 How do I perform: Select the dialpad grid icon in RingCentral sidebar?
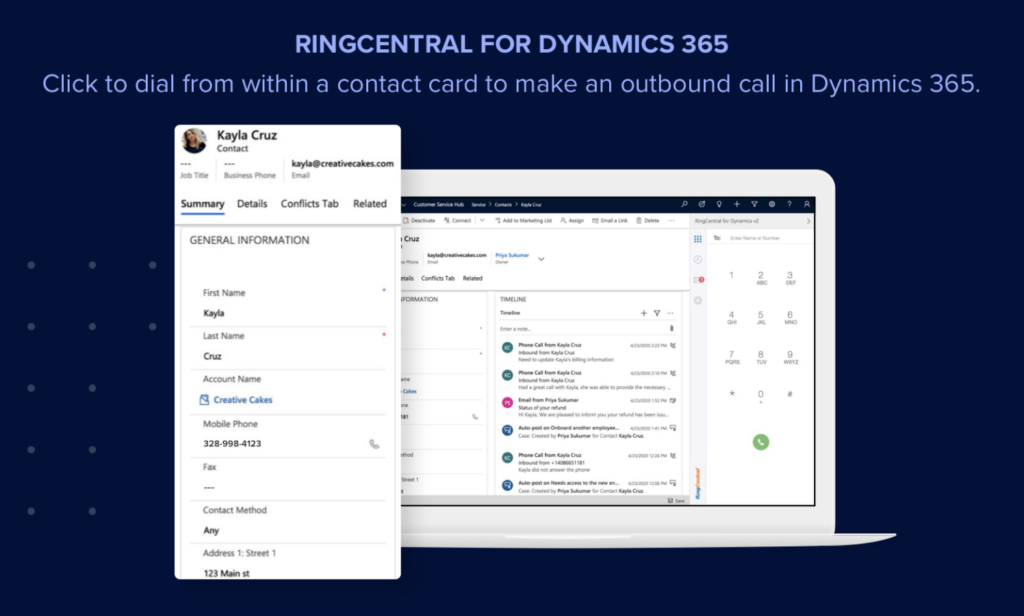pos(697,239)
